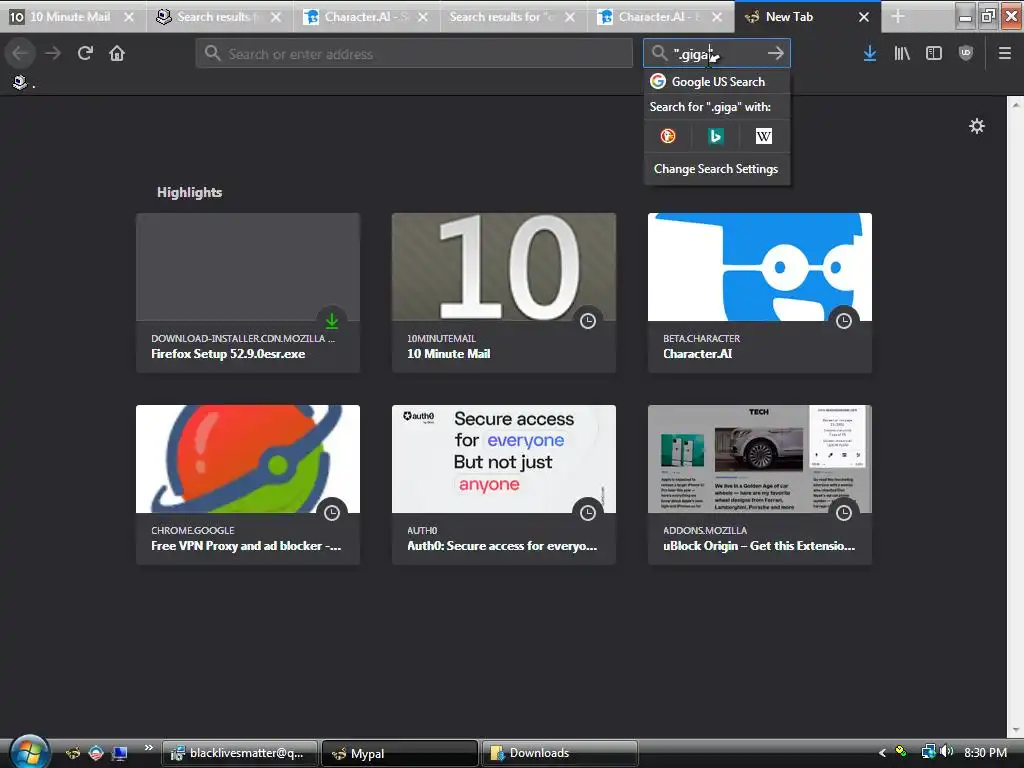The image size is (1024, 768).
Task: Switch to Mypal in the taskbar
Action: point(400,753)
